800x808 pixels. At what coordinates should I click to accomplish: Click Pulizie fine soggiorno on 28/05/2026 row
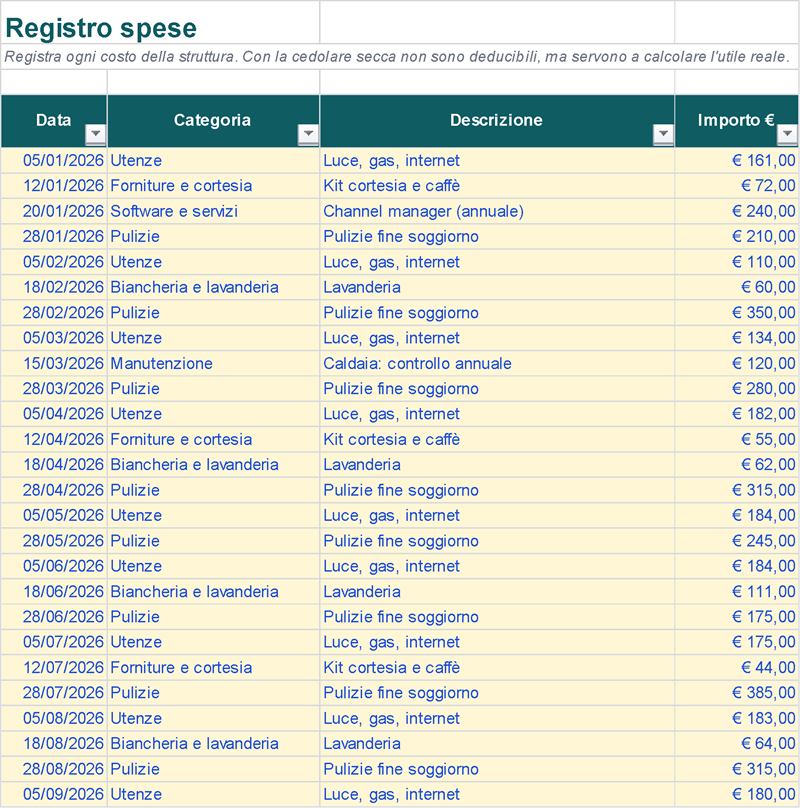497,541
